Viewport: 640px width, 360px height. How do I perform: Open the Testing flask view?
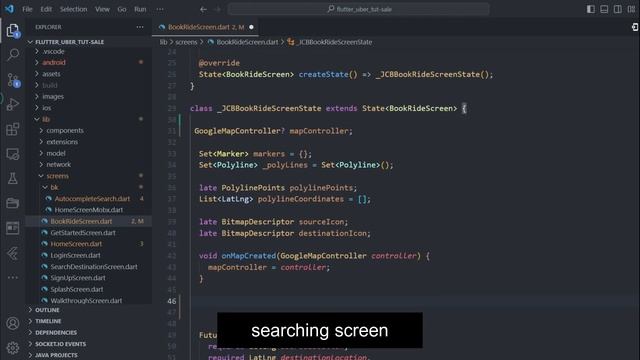[13, 178]
